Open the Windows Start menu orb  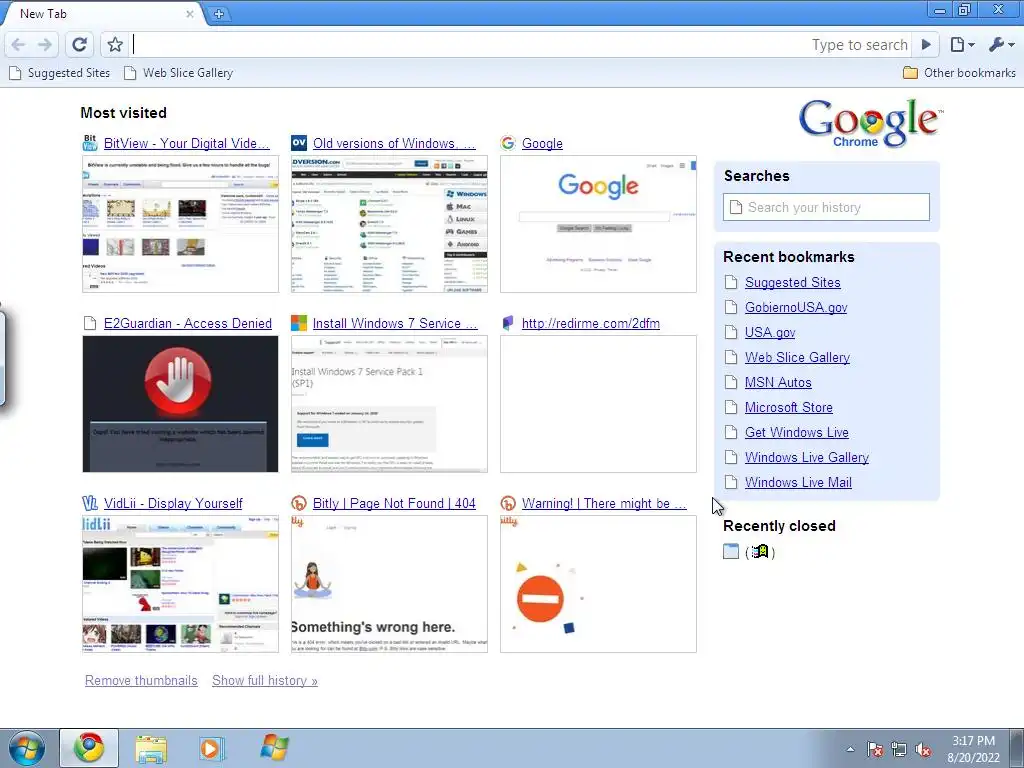[27, 748]
